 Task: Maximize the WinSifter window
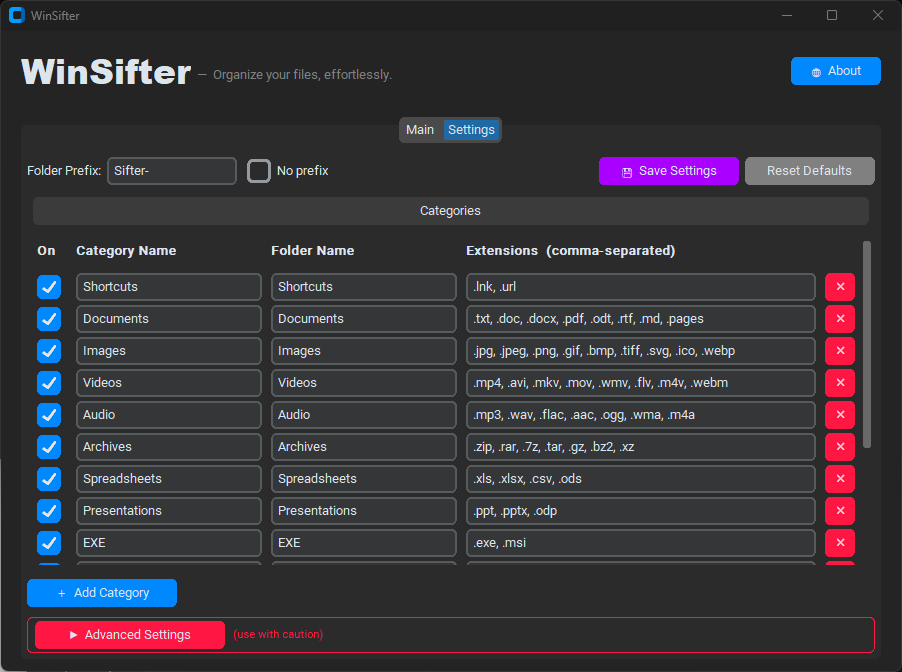click(x=832, y=16)
